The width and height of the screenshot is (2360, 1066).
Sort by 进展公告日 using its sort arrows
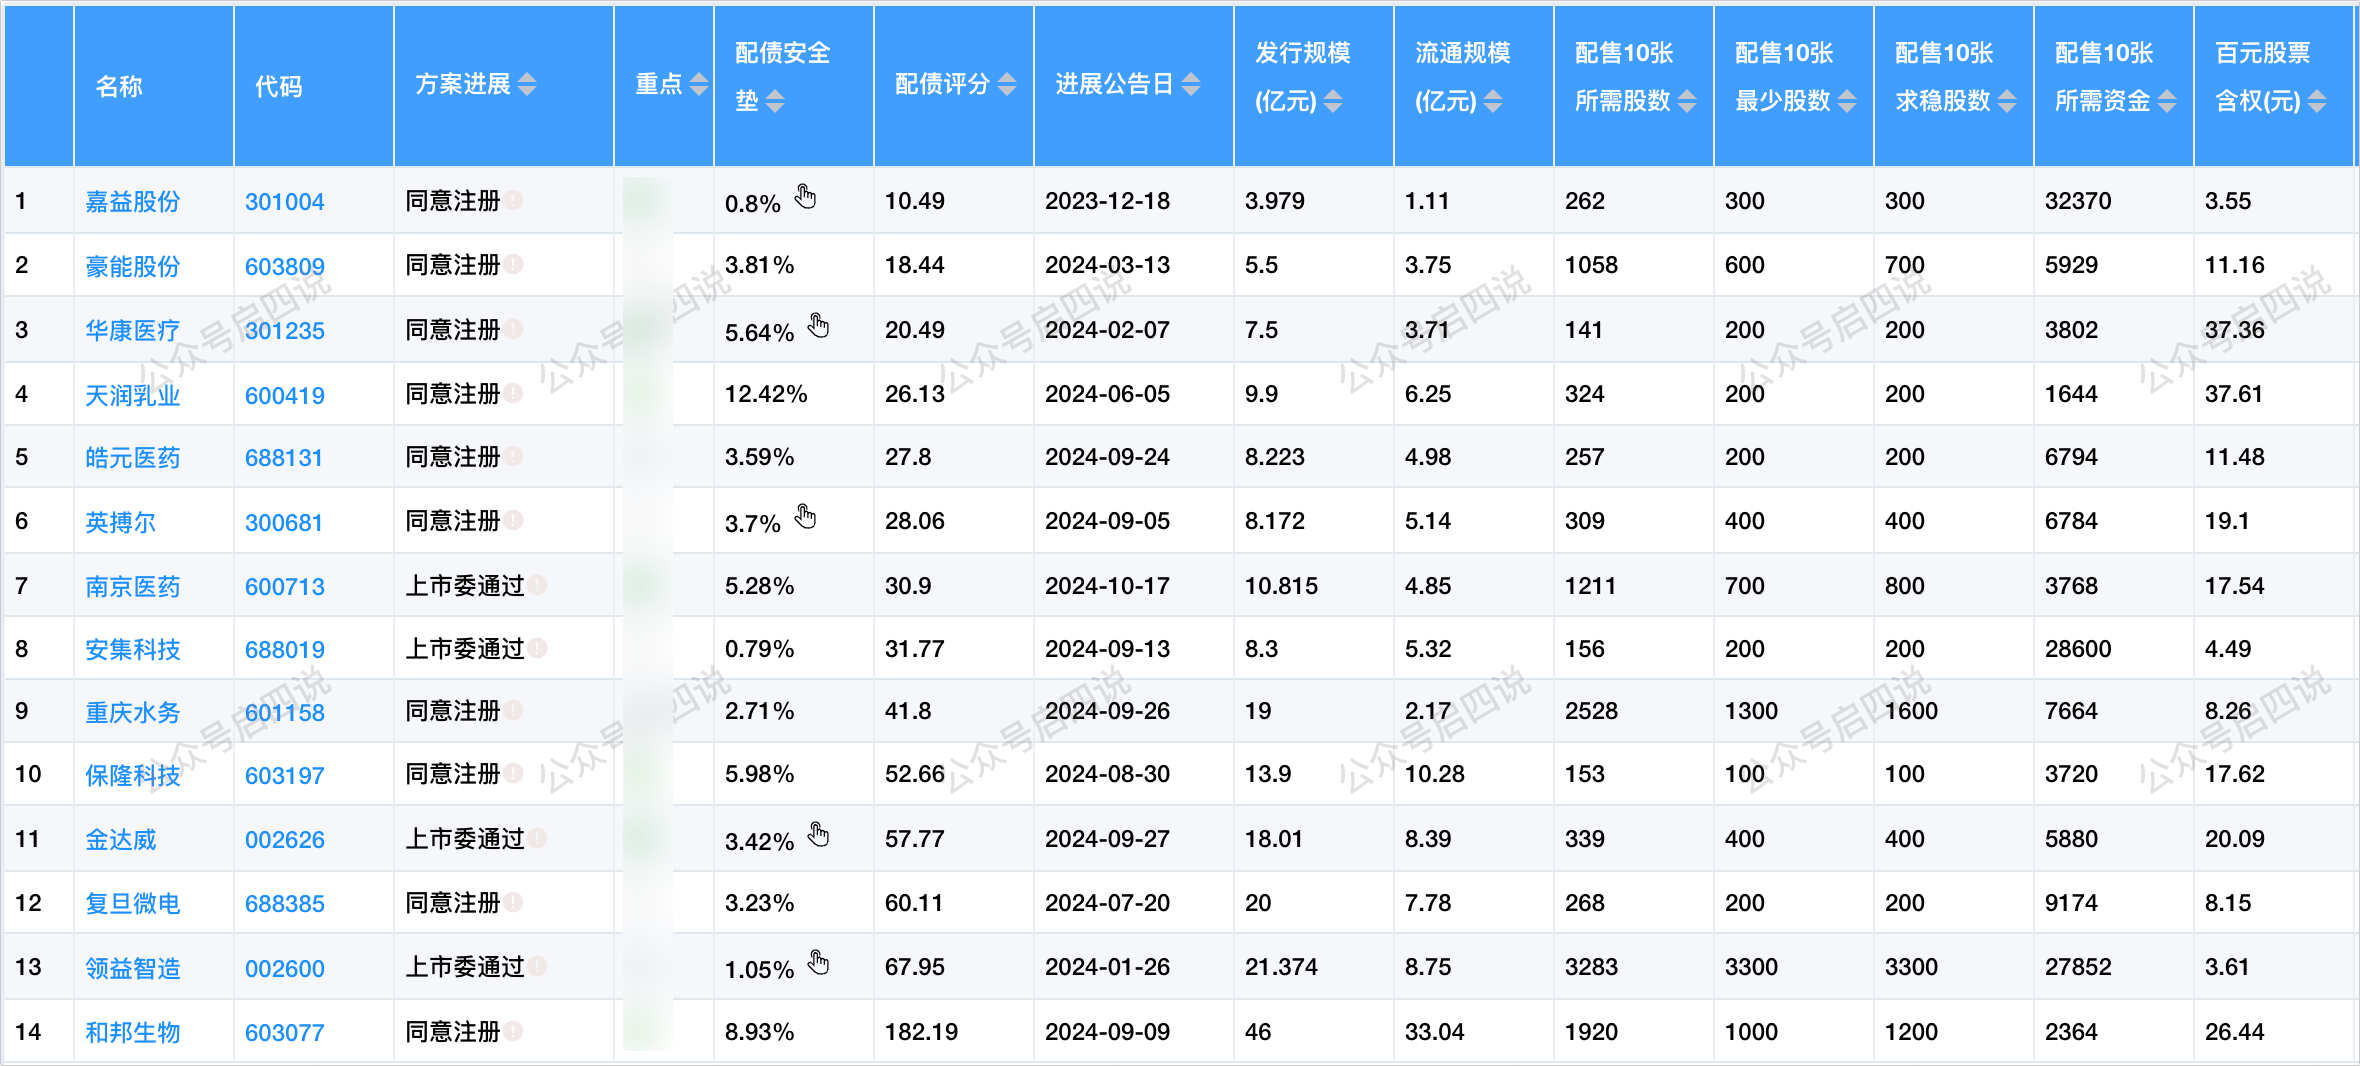(1191, 85)
